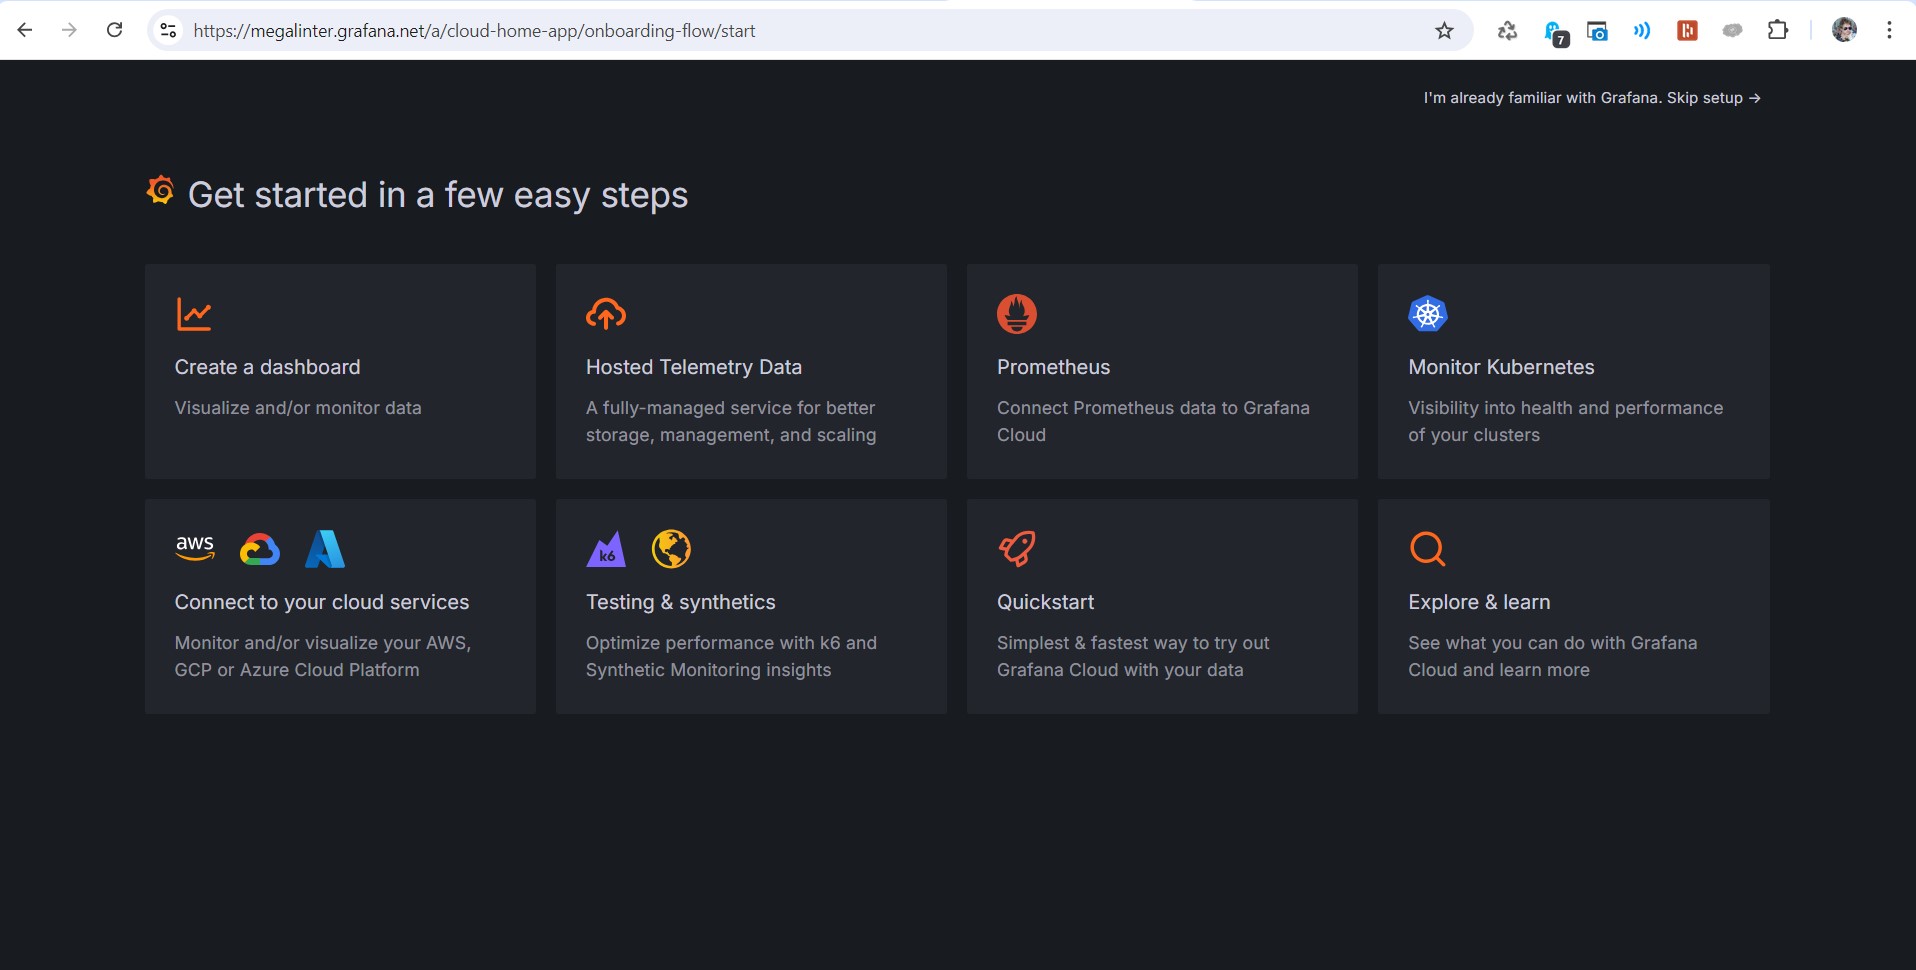The height and width of the screenshot is (970, 1916).
Task: Click the Quickstart rocket icon
Action: (x=1017, y=549)
